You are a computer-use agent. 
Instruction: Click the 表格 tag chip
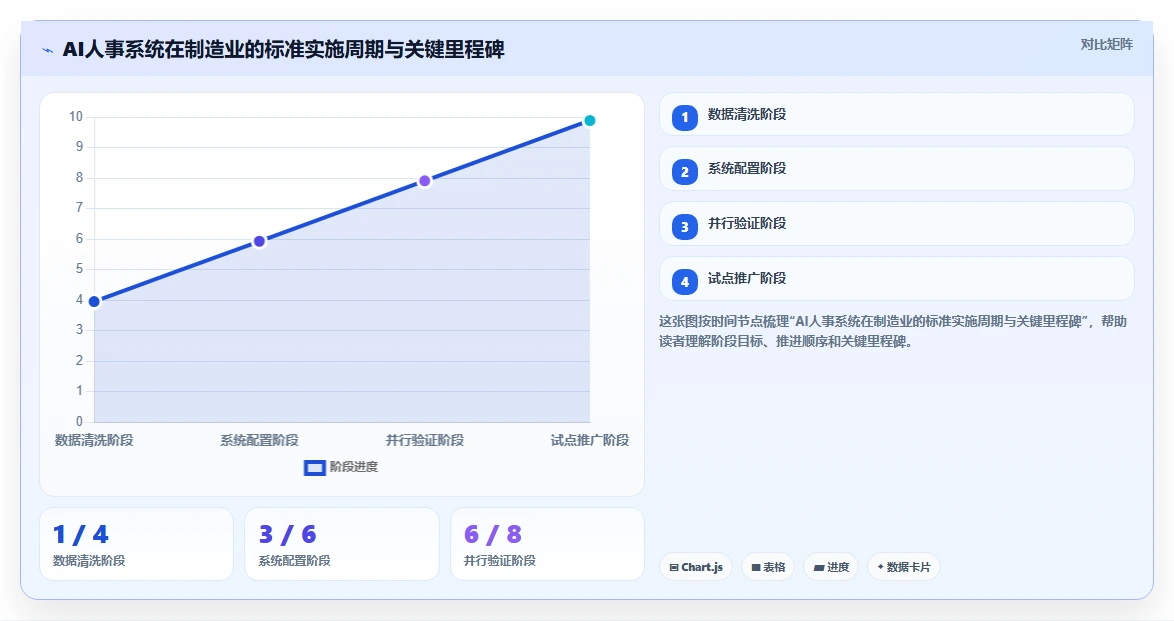(767, 567)
